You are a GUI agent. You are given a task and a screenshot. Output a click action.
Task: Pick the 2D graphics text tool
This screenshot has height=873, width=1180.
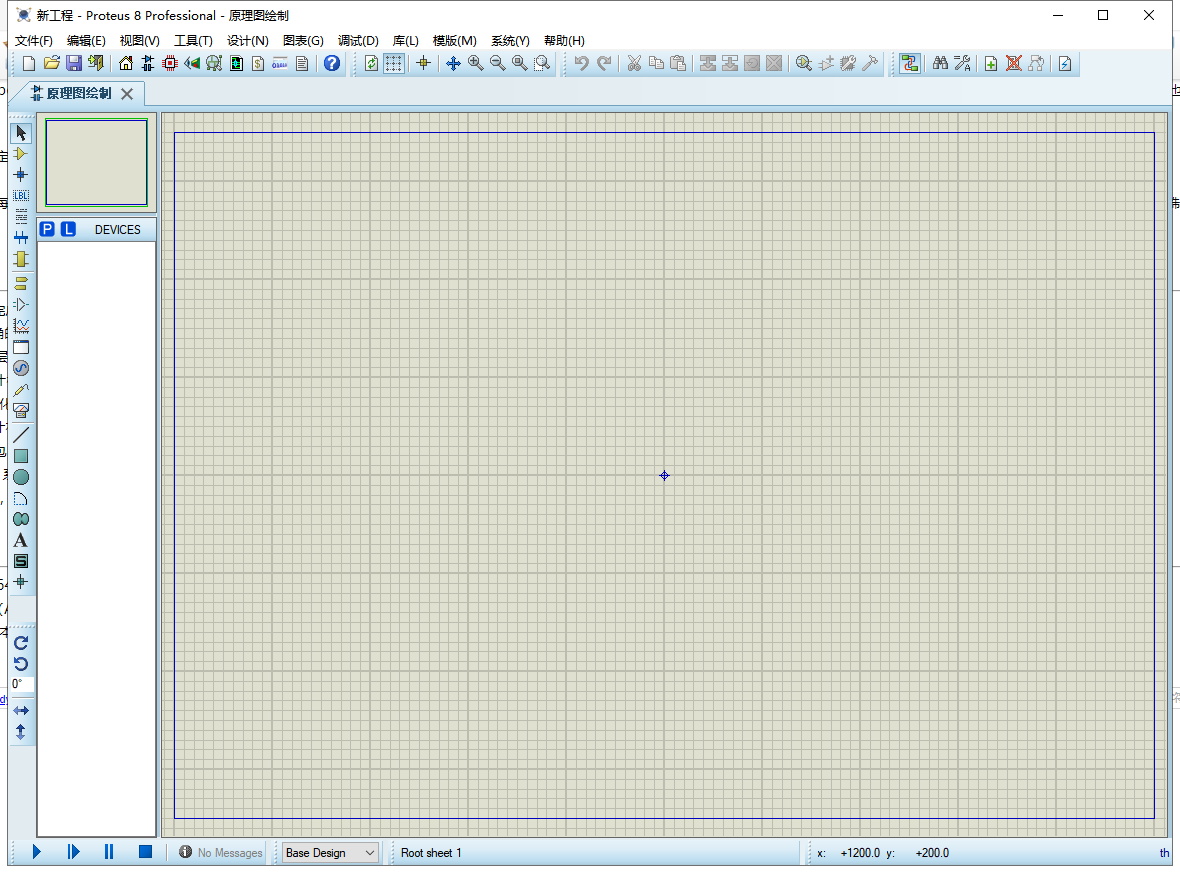pyautogui.click(x=21, y=540)
